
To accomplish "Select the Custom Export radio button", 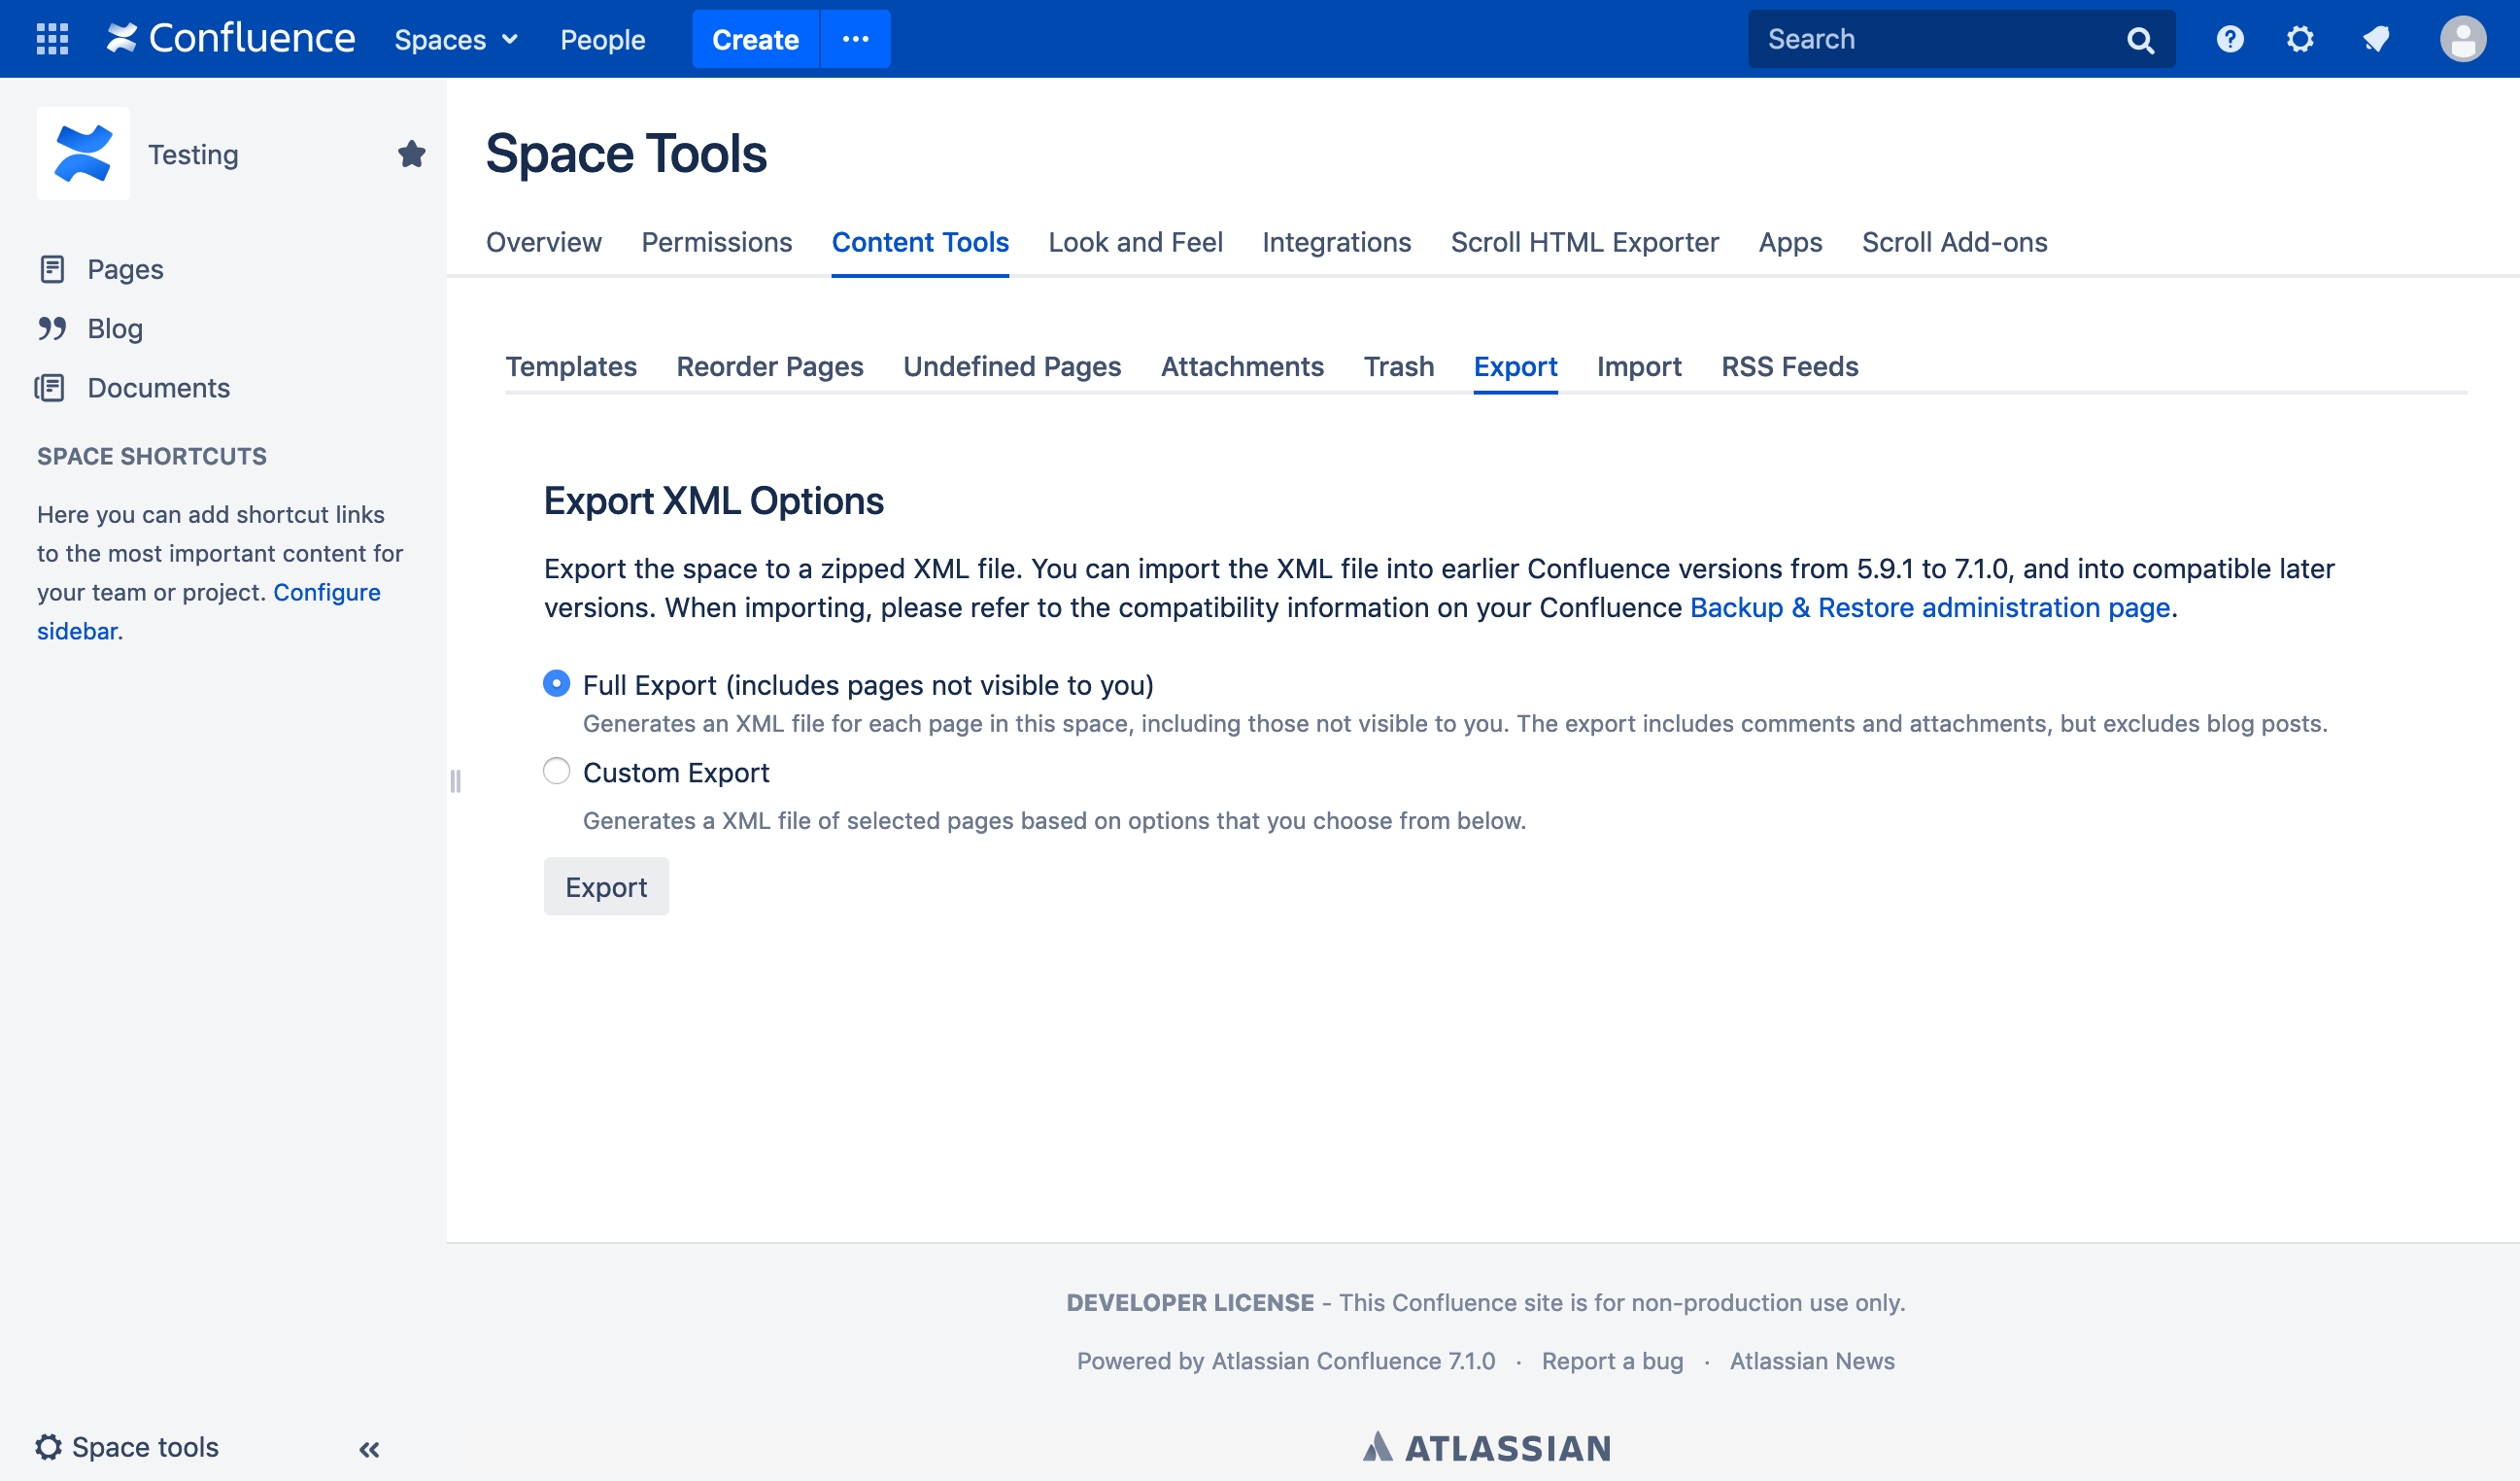I will (x=556, y=771).
